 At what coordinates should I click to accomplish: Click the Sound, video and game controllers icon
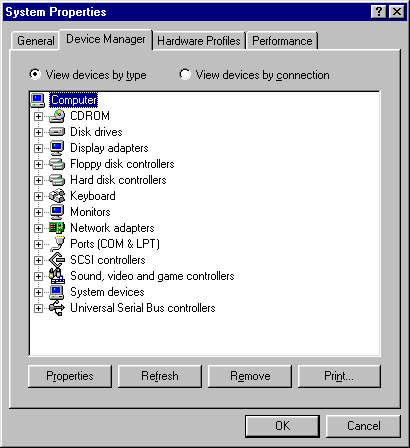[57, 276]
